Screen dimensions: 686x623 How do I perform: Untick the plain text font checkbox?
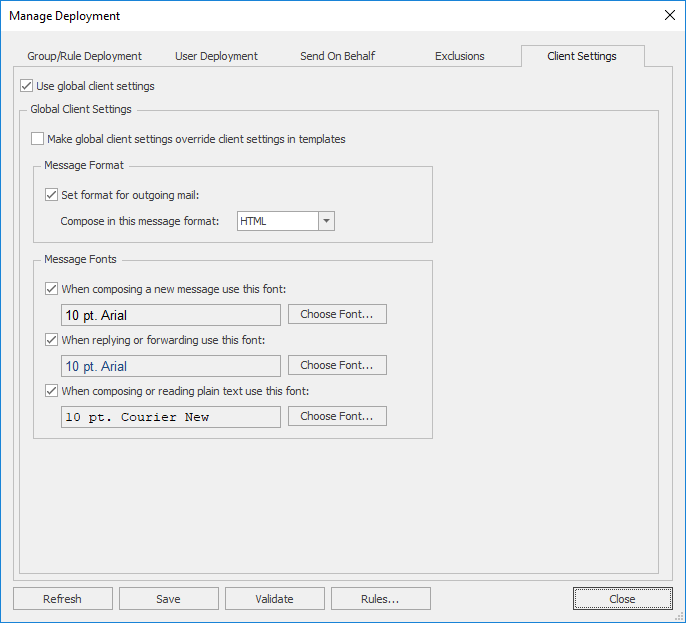click(x=52, y=391)
